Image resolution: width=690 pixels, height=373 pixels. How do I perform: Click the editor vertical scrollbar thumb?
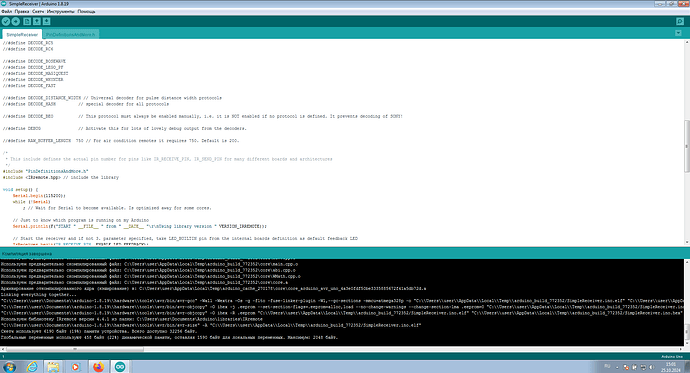pyautogui.click(x=687, y=146)
